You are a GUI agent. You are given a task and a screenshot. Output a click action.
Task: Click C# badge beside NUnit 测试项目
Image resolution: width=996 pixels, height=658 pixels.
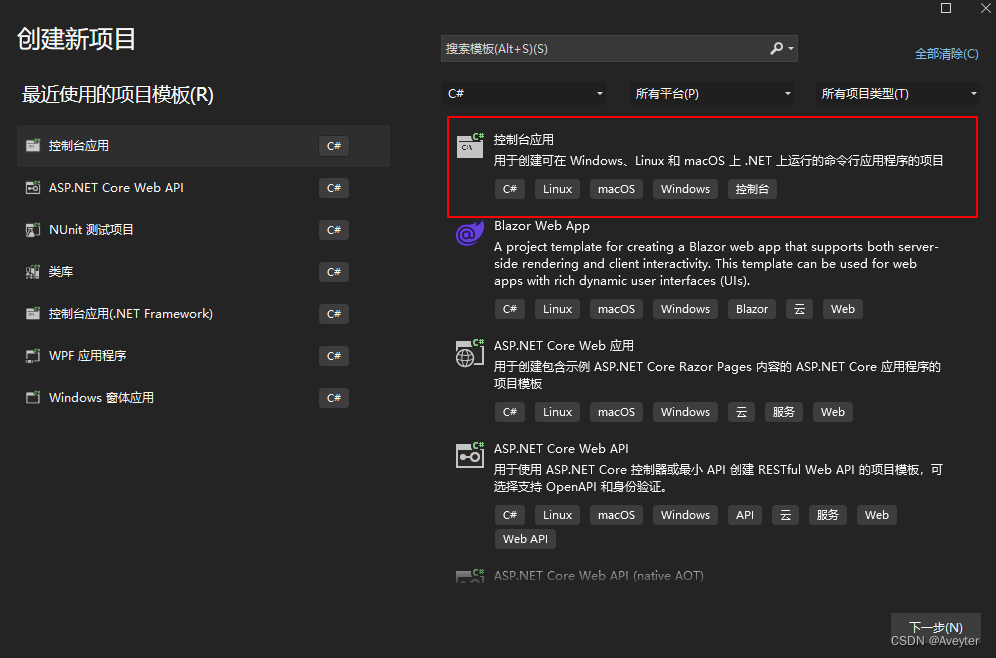(x=333, y=230)
